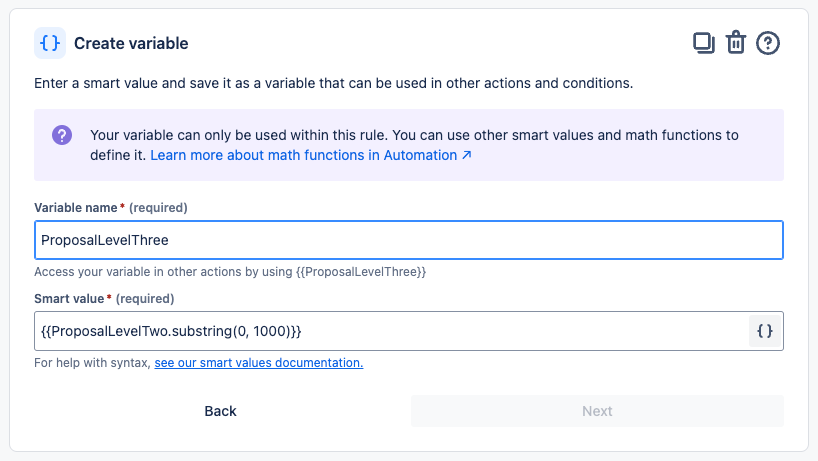Click the Smart value required label
The height and width of the screenshot is (461, 818).
104,298
